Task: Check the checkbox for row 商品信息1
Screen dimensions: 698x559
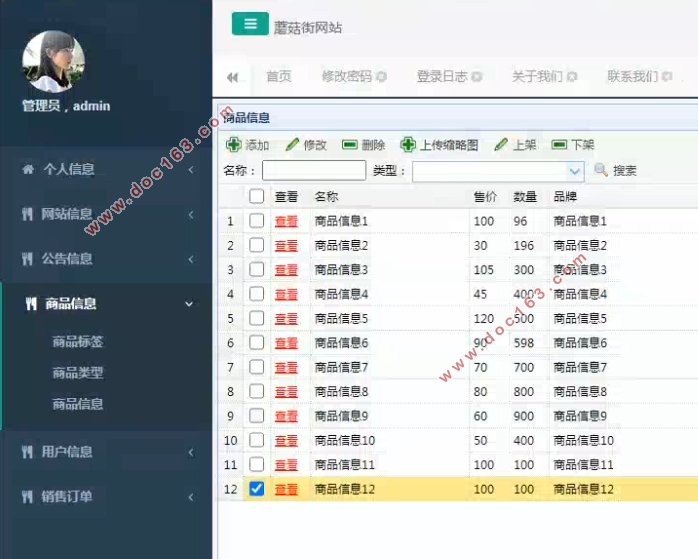Action: [x=256, y=221]
